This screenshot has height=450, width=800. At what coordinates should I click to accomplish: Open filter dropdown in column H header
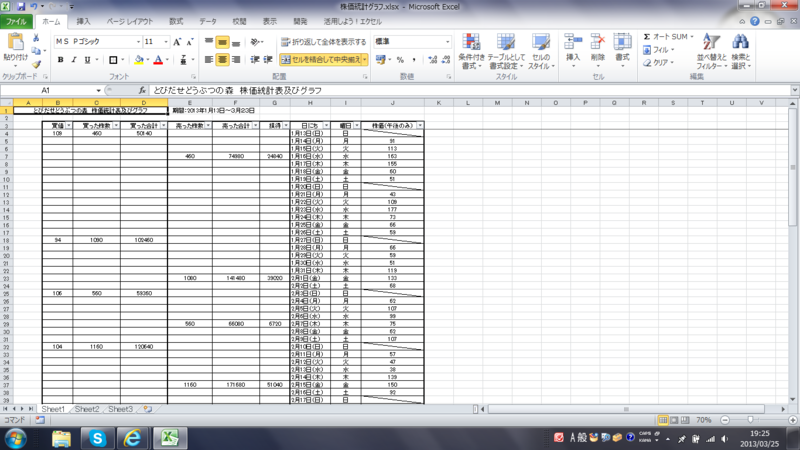(326, 126)
